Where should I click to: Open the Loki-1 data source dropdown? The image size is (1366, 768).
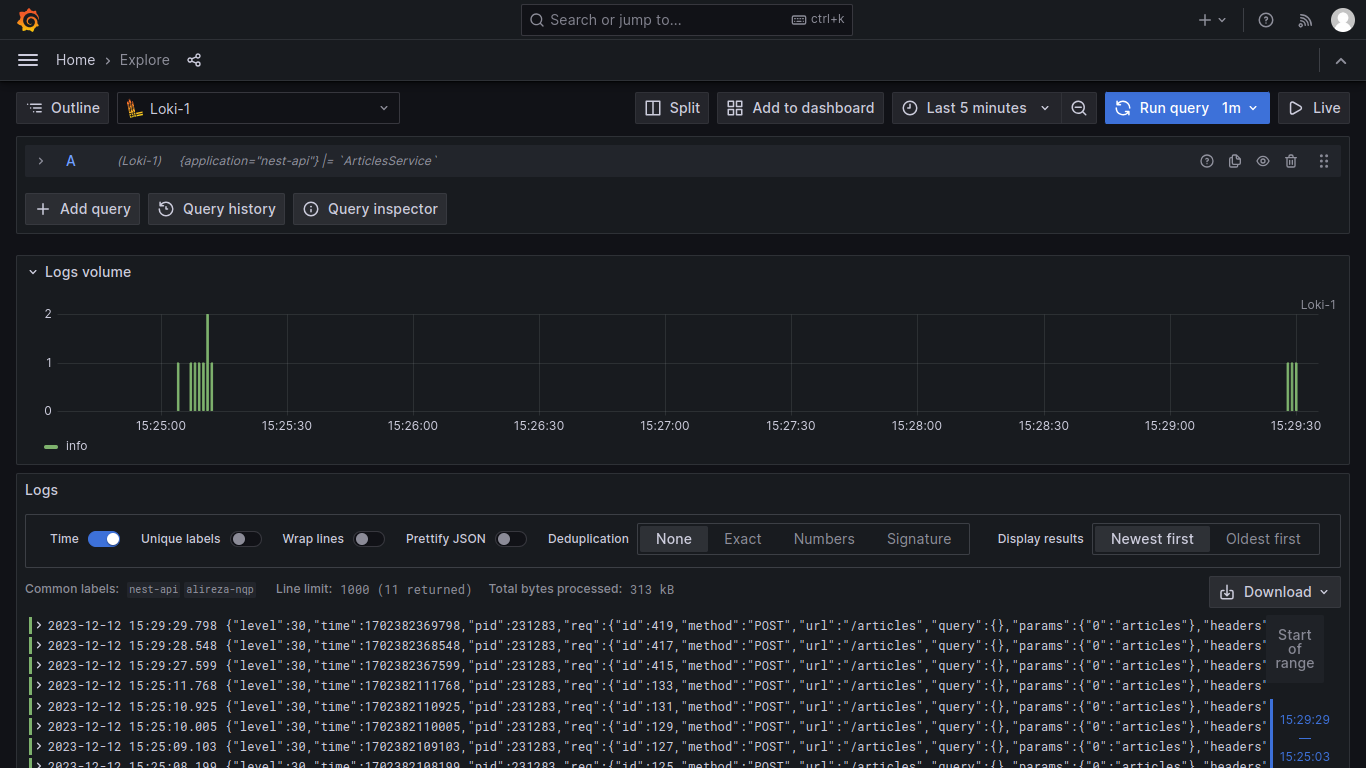pos(258,108)
